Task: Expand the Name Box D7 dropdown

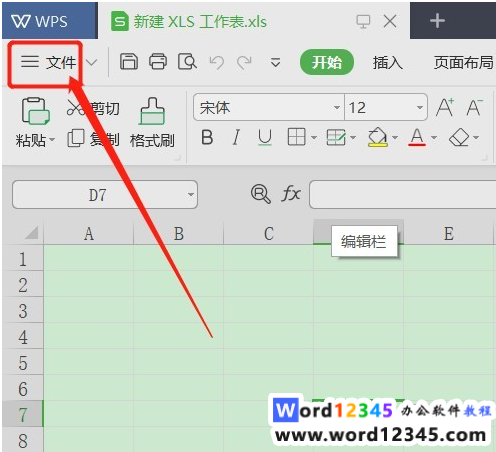Action: [191, 195]
